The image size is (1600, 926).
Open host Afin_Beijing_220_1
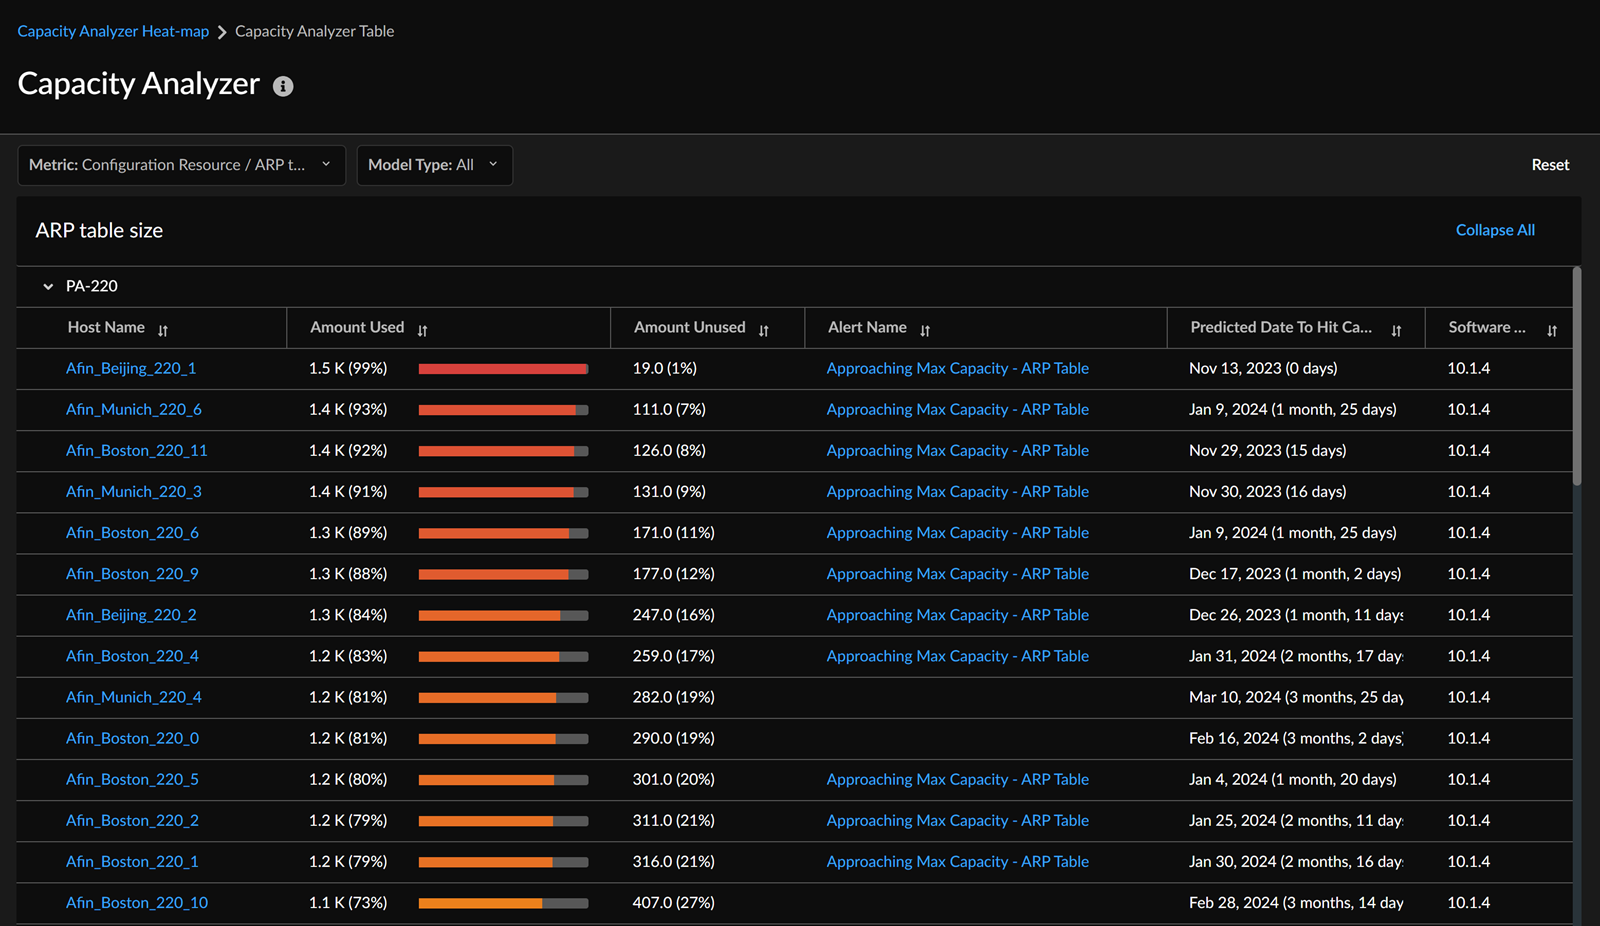coord(131,368)
